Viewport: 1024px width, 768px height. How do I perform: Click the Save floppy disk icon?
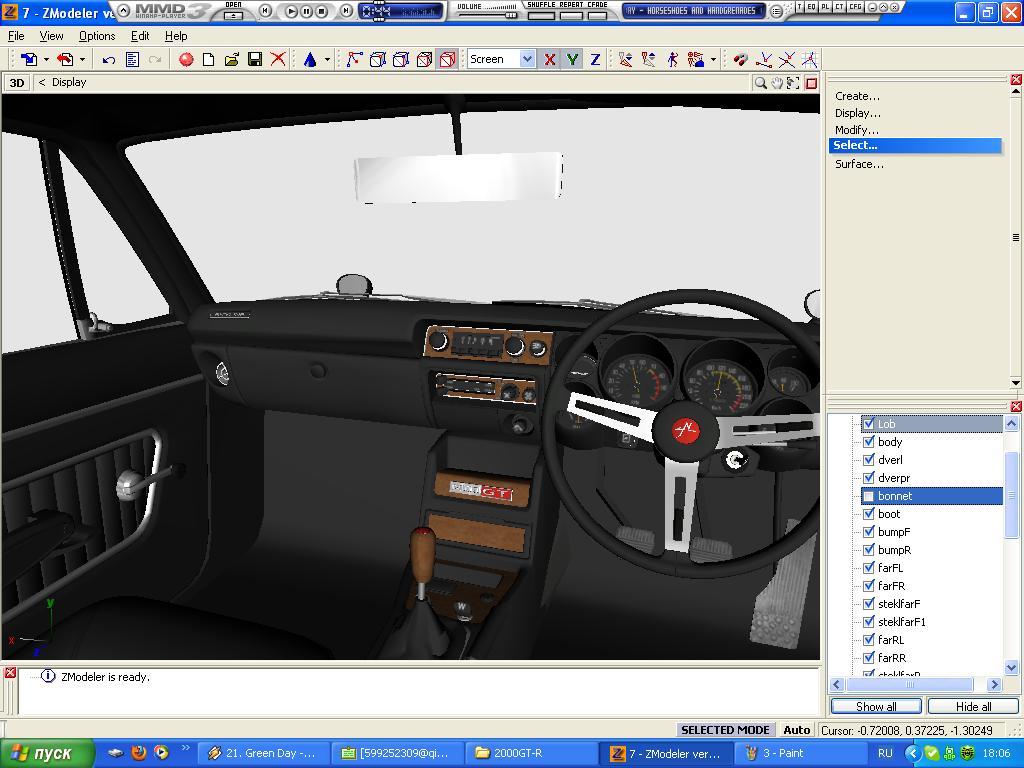pos(255,60)
